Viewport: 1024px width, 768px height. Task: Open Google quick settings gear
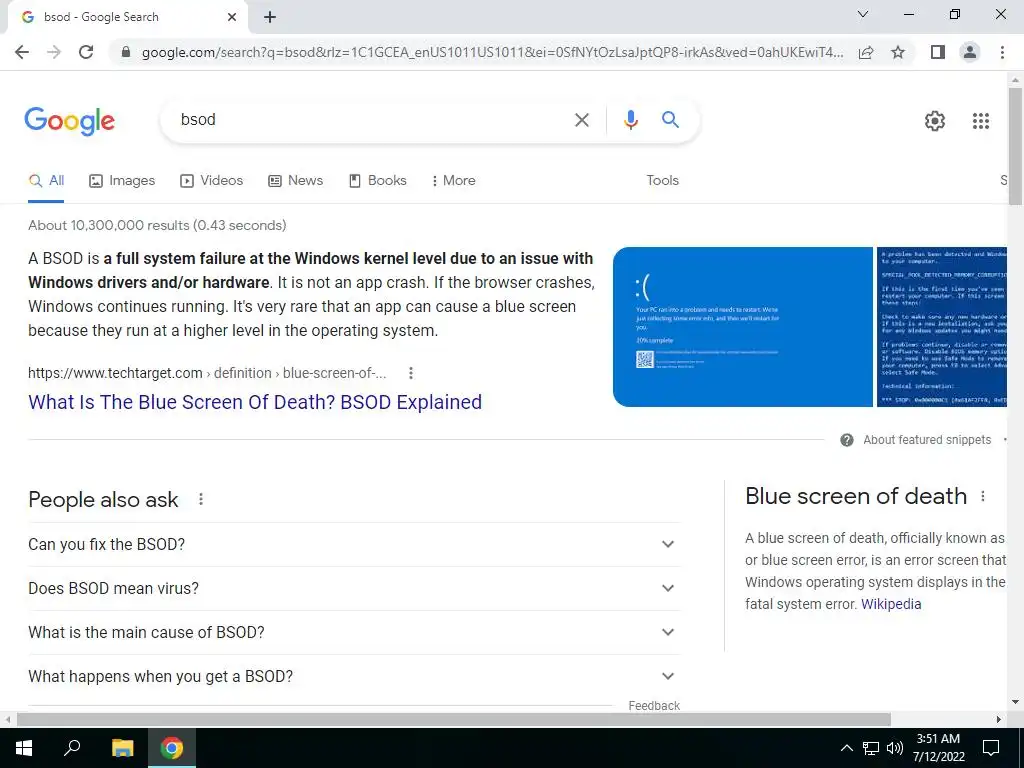pos(935,121)
